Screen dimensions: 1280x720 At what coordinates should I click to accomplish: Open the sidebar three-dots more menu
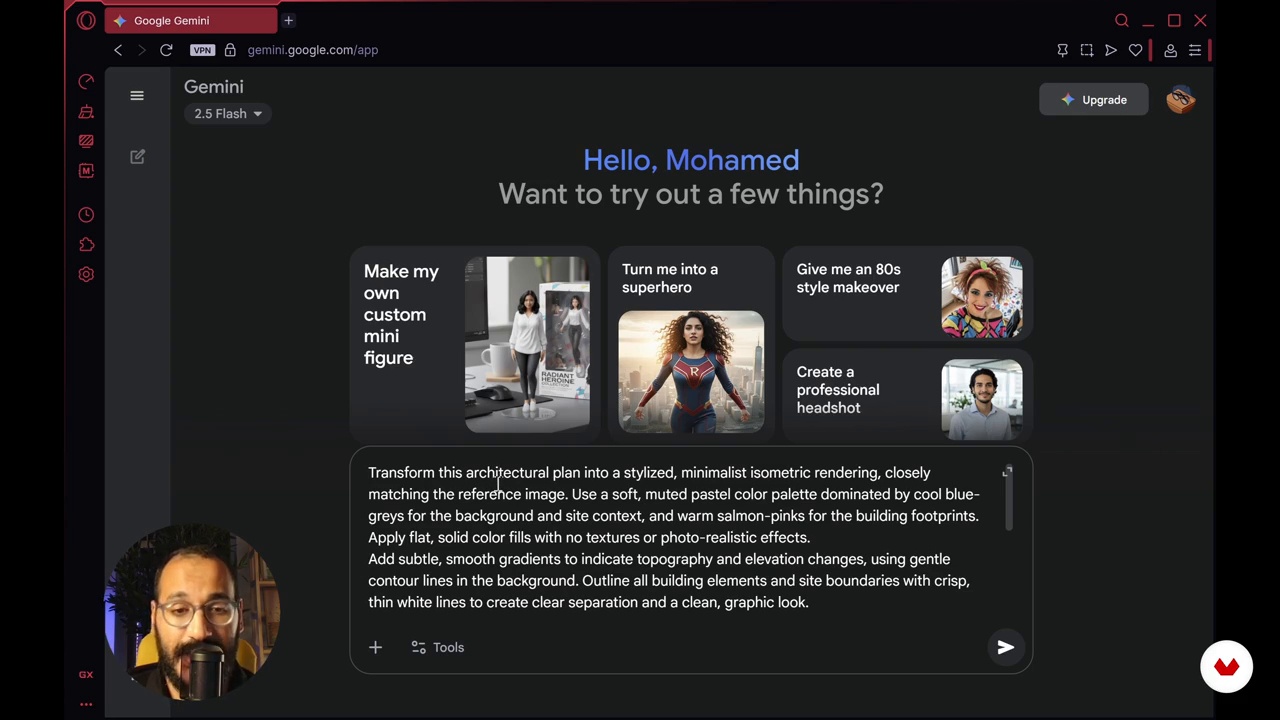click(86, 704)
